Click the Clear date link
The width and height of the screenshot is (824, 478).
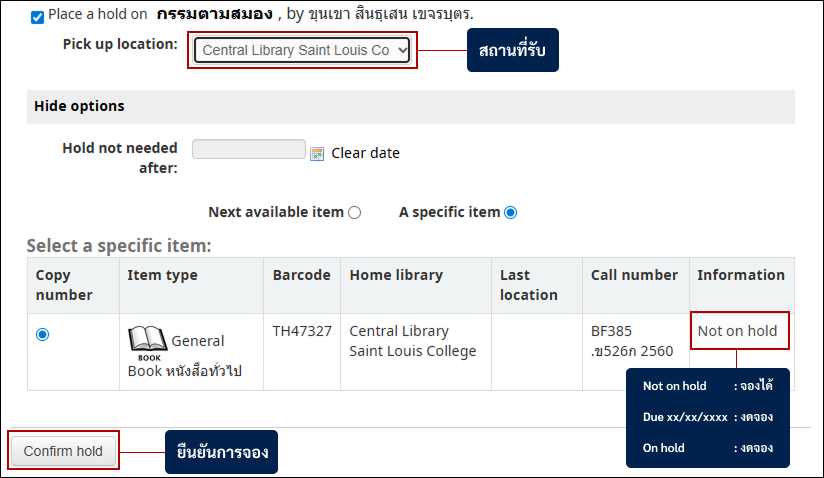coord(365,153)
